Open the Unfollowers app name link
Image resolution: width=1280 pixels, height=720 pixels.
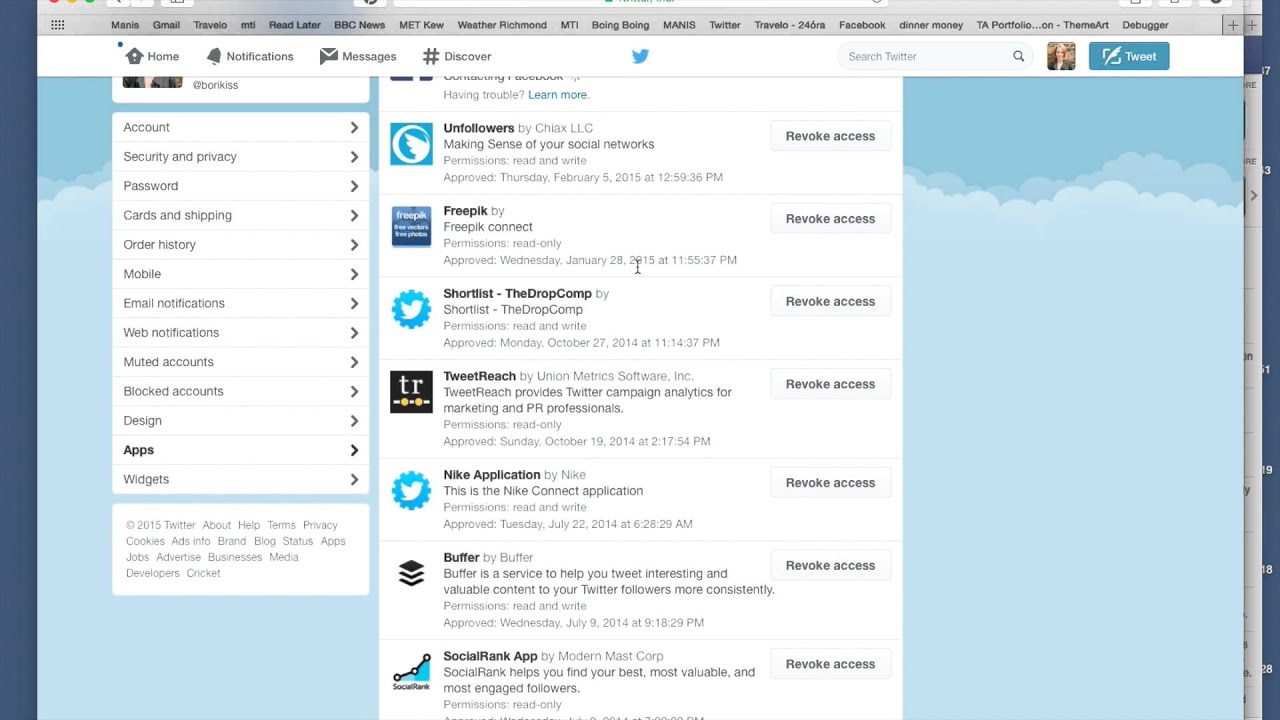479,128
